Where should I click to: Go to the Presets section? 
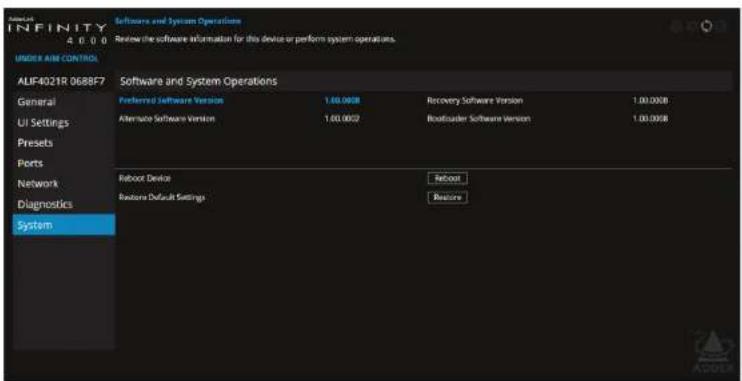point(64,143)
